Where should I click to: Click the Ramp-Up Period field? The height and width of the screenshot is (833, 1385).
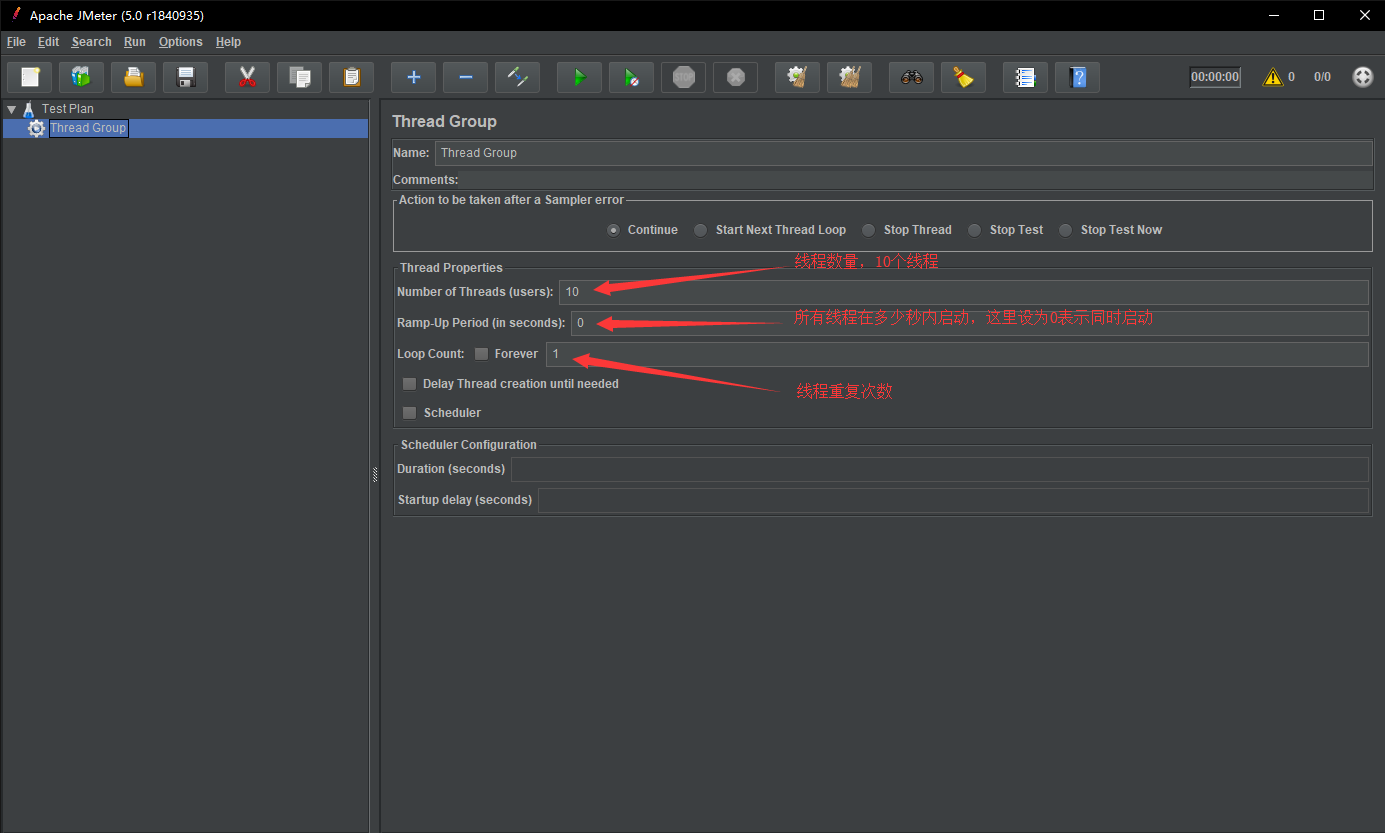point(970,323)
